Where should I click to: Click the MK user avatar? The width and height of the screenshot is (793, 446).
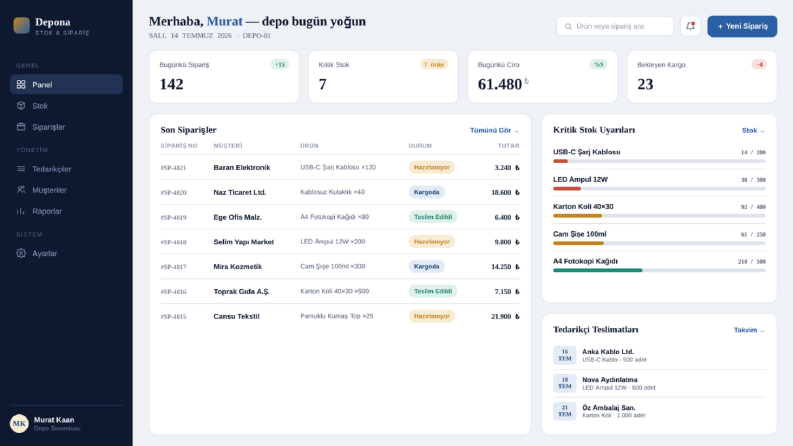click(19, 424)
